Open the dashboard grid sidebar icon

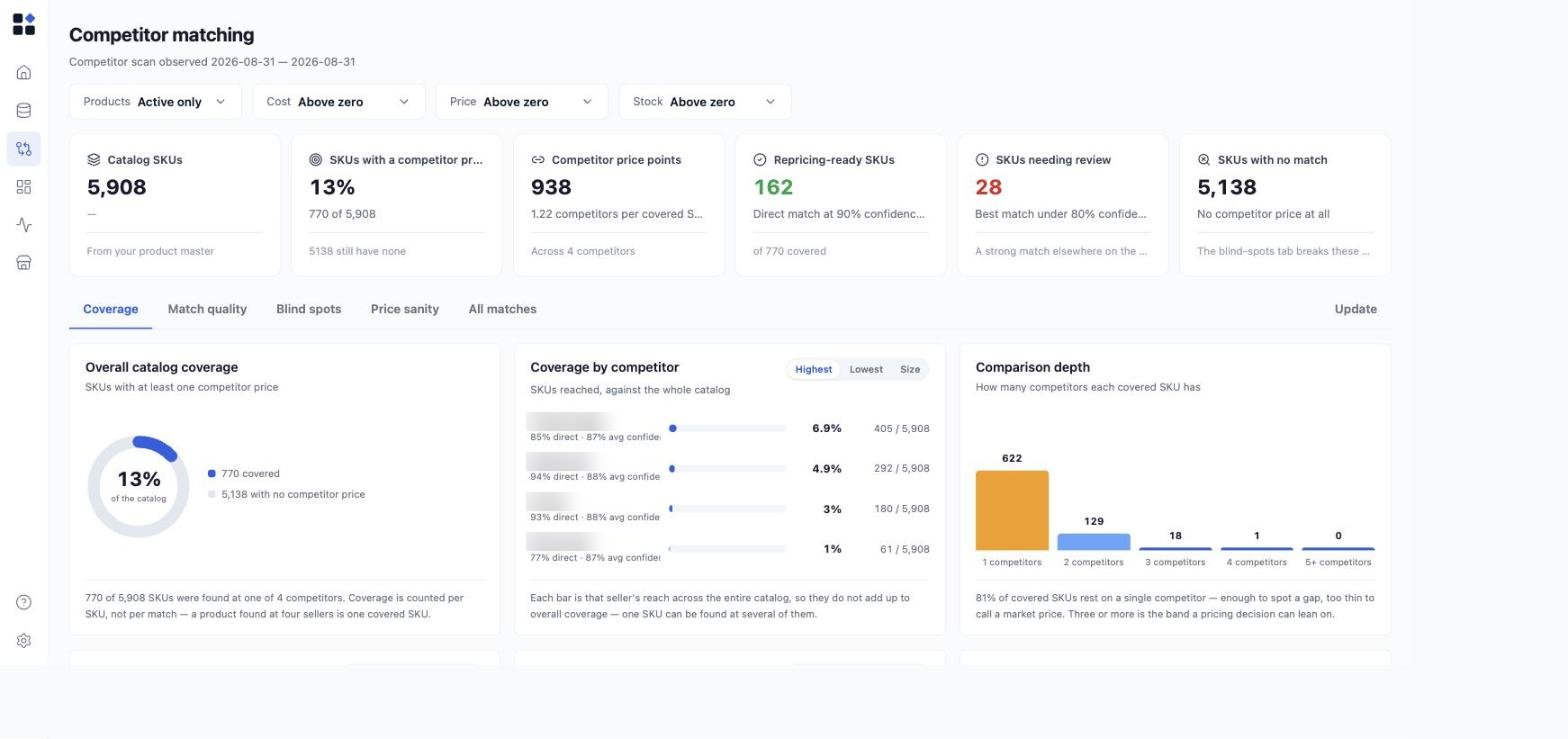[24, 187]
